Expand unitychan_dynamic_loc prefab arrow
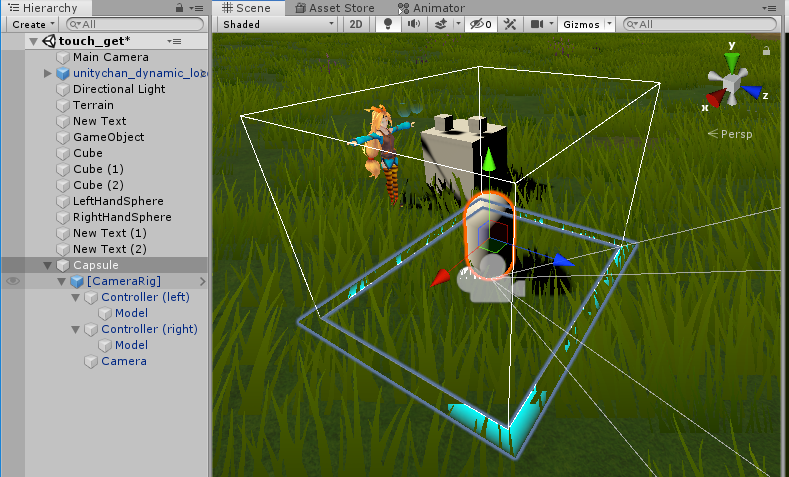Image resolution: width=789 pixels, height=477 pixels. pyautogui.click(x=48, y=73)
